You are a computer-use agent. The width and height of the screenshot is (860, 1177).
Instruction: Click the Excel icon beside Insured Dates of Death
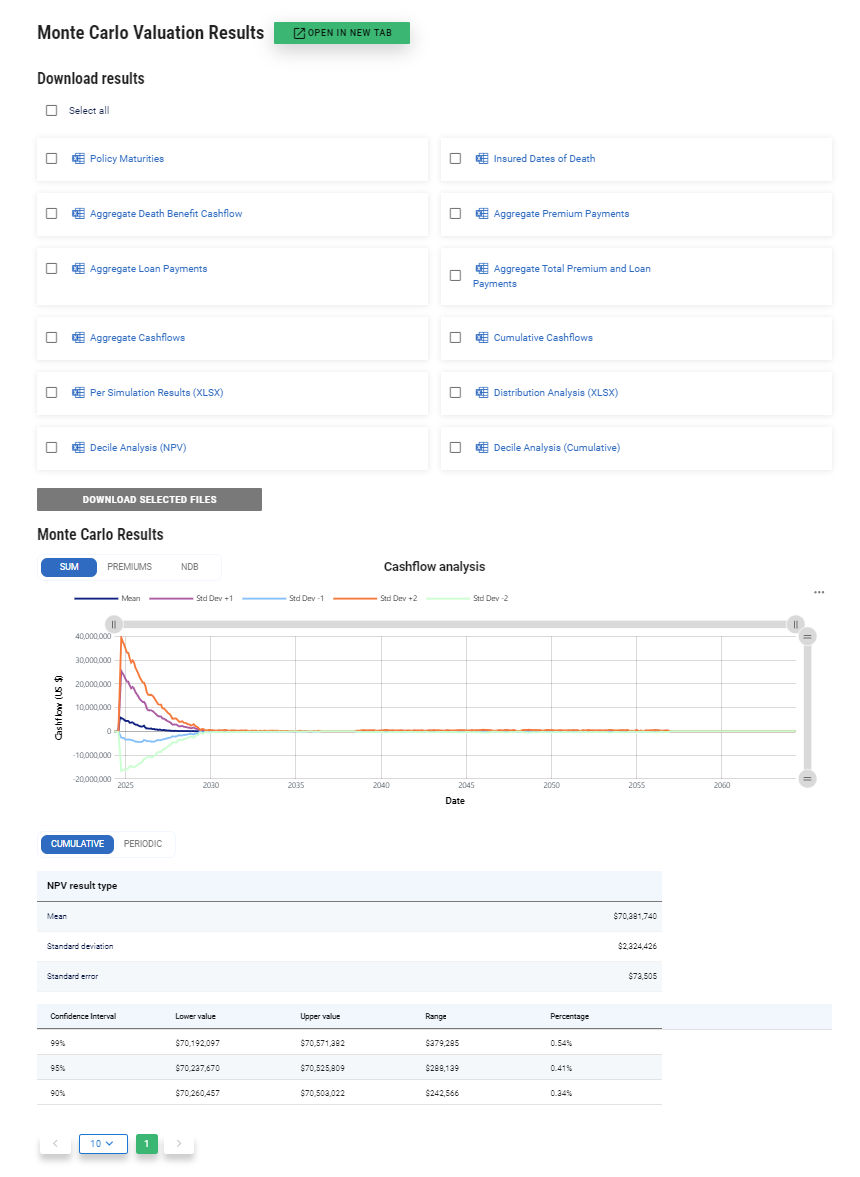[x=482, y=159]
